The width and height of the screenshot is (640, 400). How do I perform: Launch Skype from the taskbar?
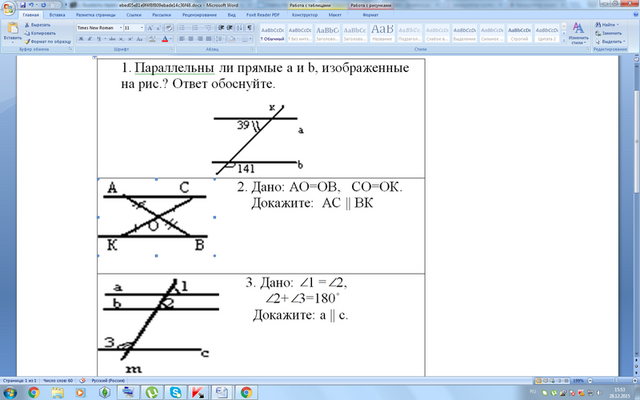(176, 393)
